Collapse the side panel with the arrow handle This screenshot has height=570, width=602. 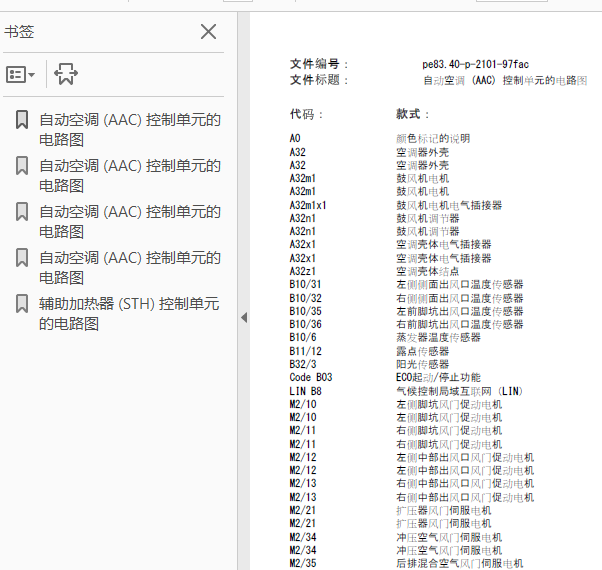244,317
